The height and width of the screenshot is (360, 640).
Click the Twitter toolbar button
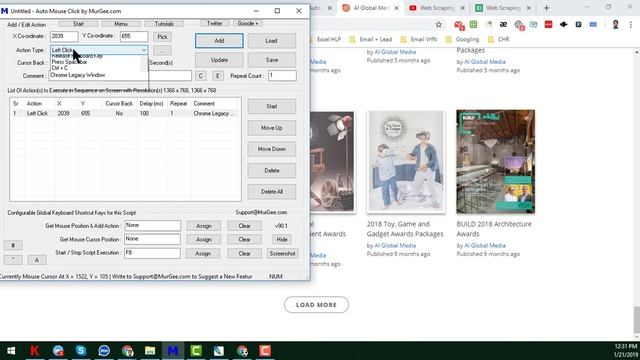coord(215,24)
